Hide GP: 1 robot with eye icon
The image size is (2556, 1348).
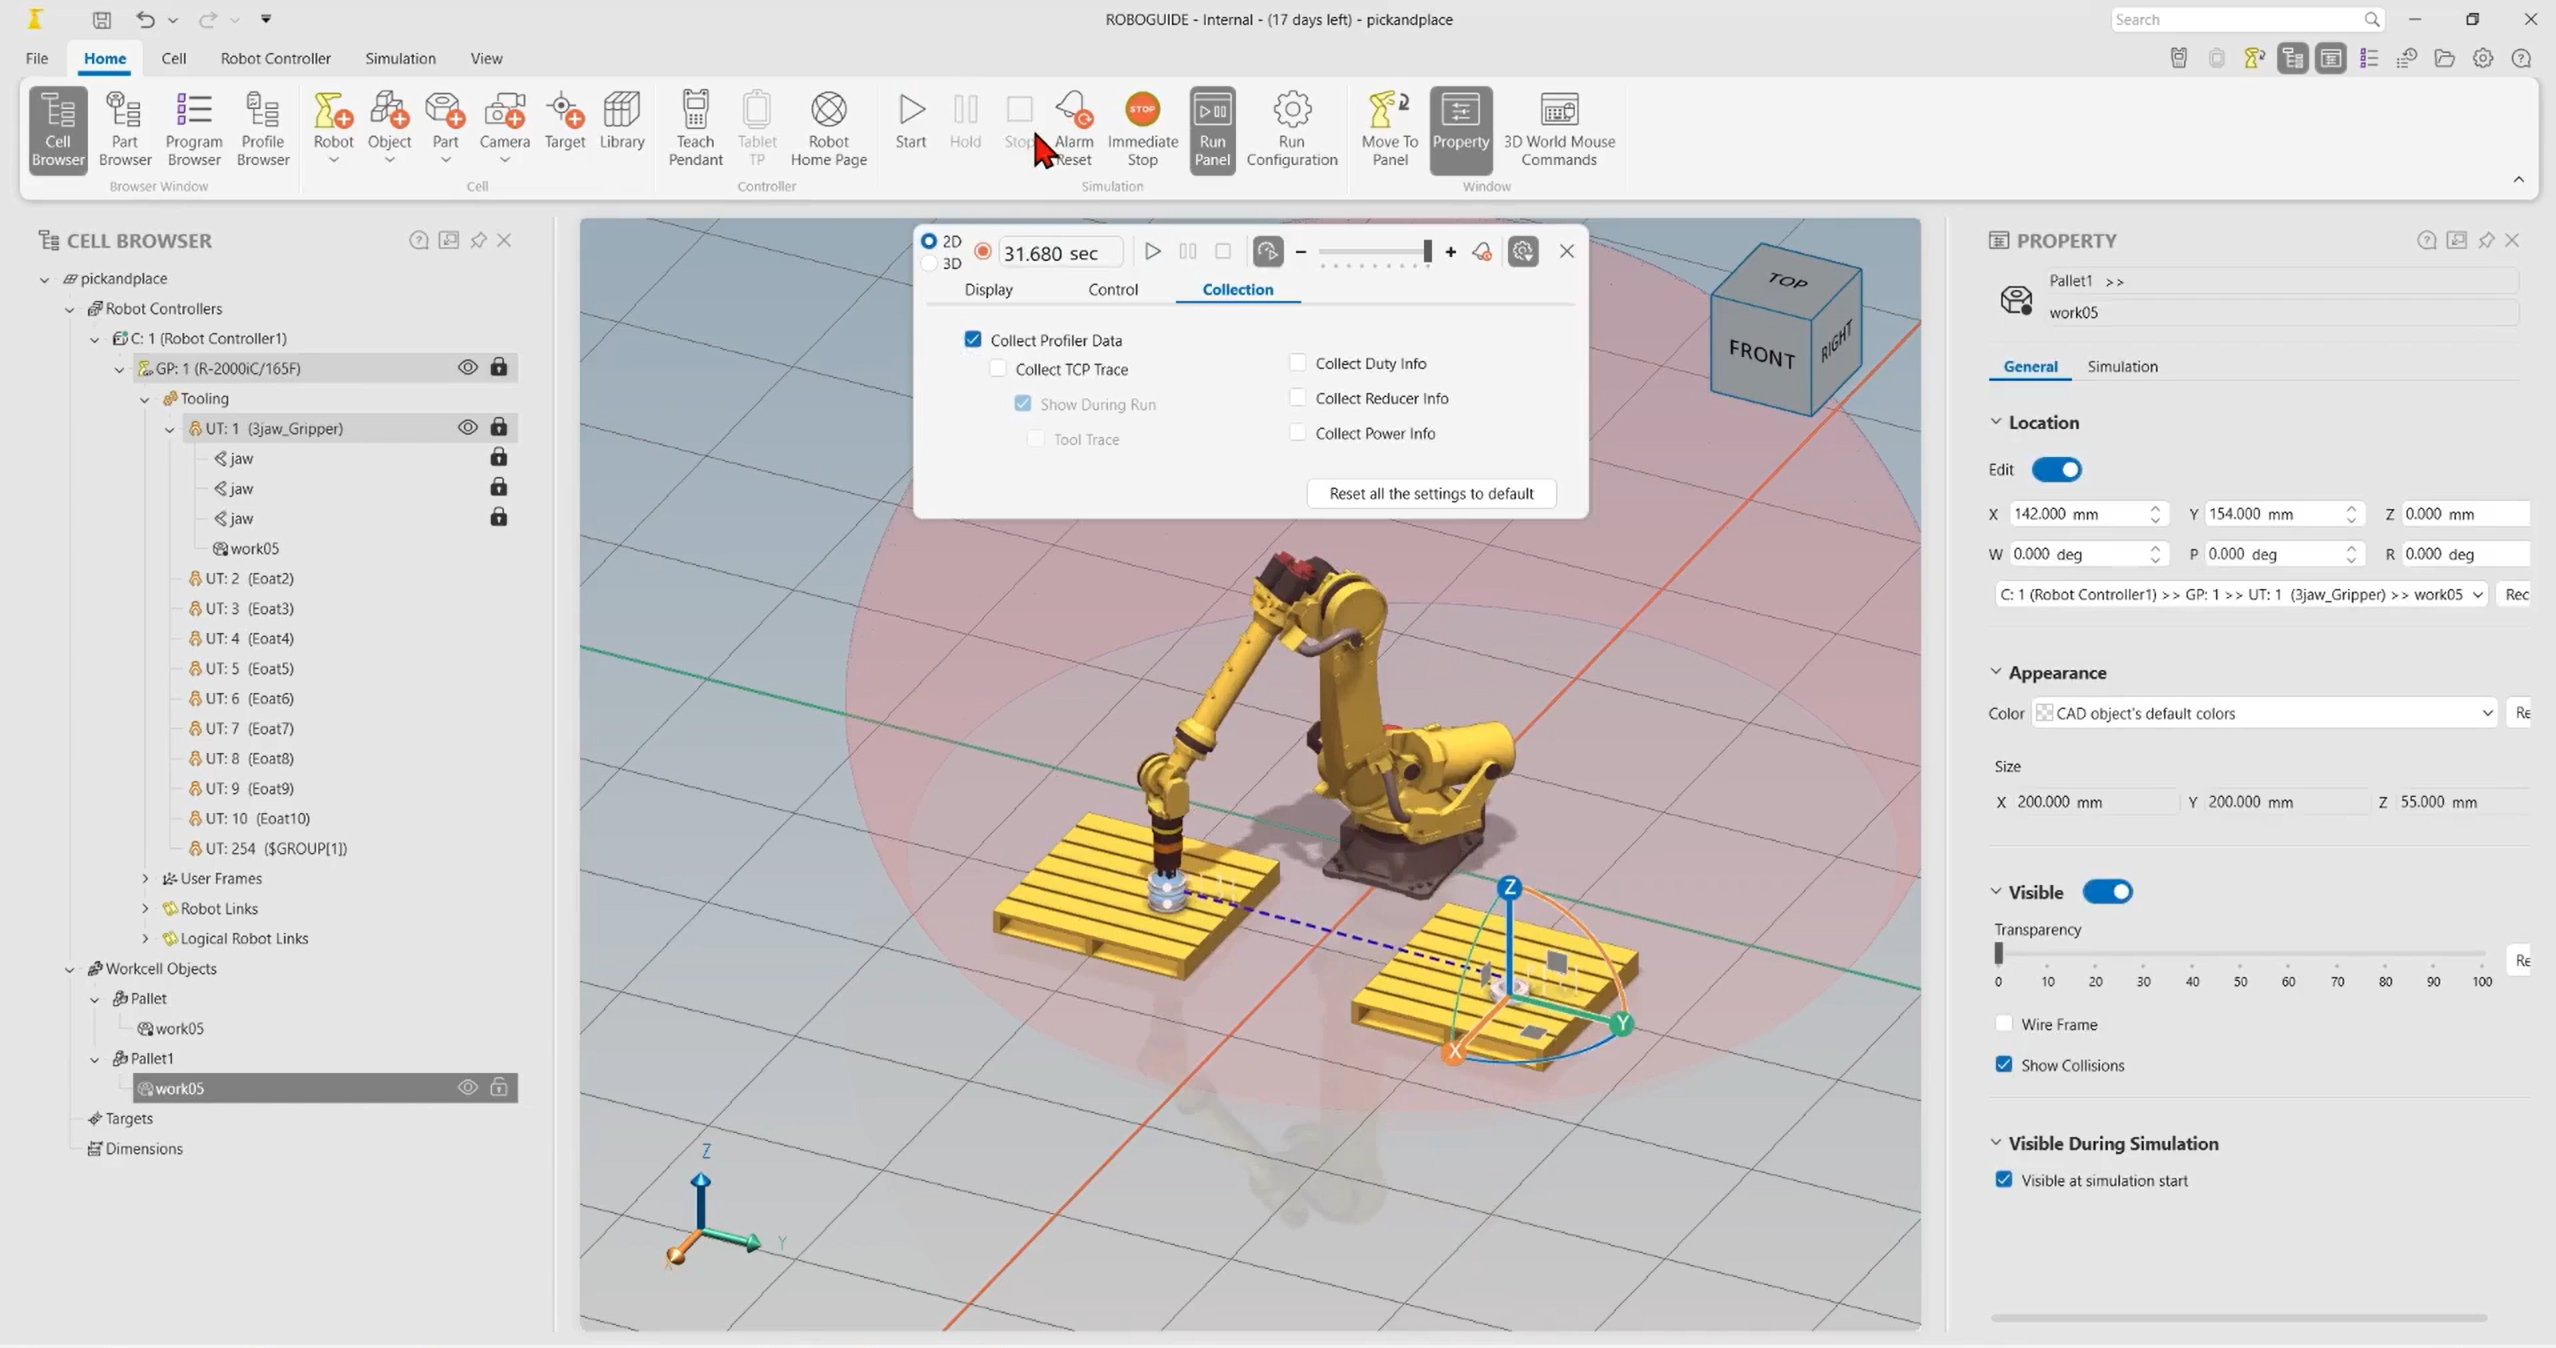coord(467,368)
